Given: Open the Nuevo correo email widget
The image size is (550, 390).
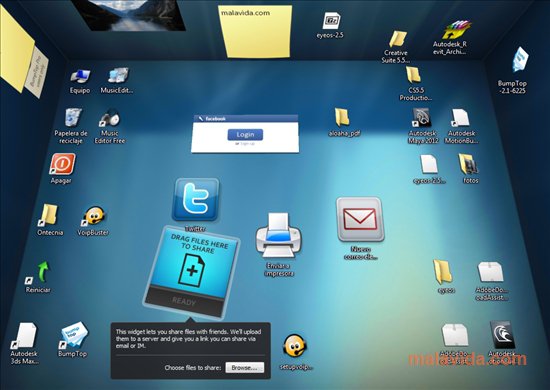Looking at the screenshot, I should [x=360, y=220].
